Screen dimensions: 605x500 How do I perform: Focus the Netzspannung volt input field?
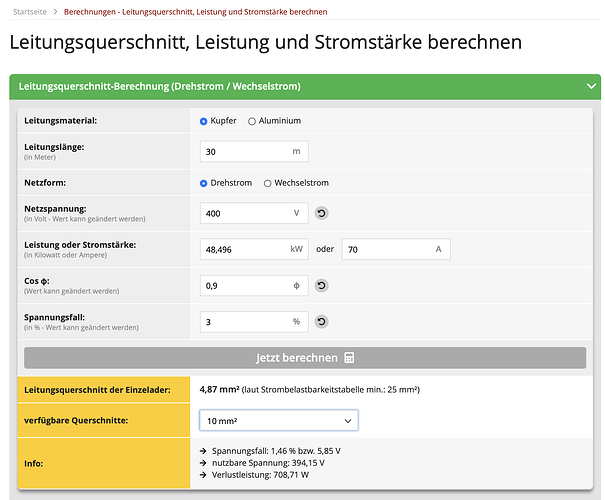pos(254,213)
